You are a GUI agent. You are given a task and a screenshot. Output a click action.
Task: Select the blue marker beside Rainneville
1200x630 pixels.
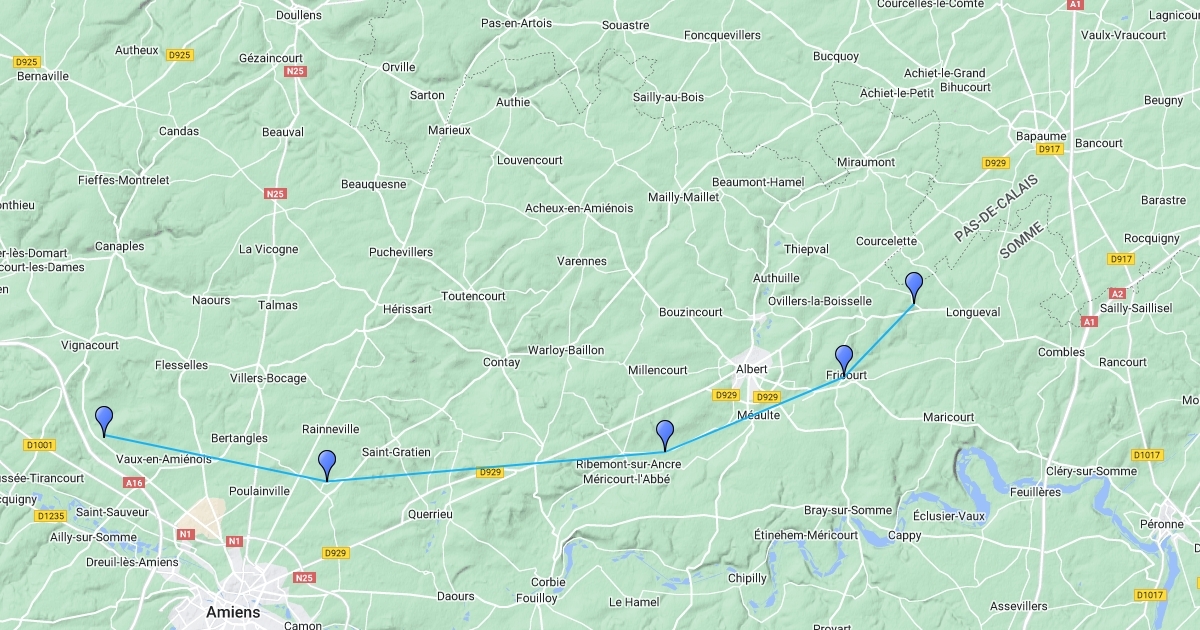click(327, 465)
